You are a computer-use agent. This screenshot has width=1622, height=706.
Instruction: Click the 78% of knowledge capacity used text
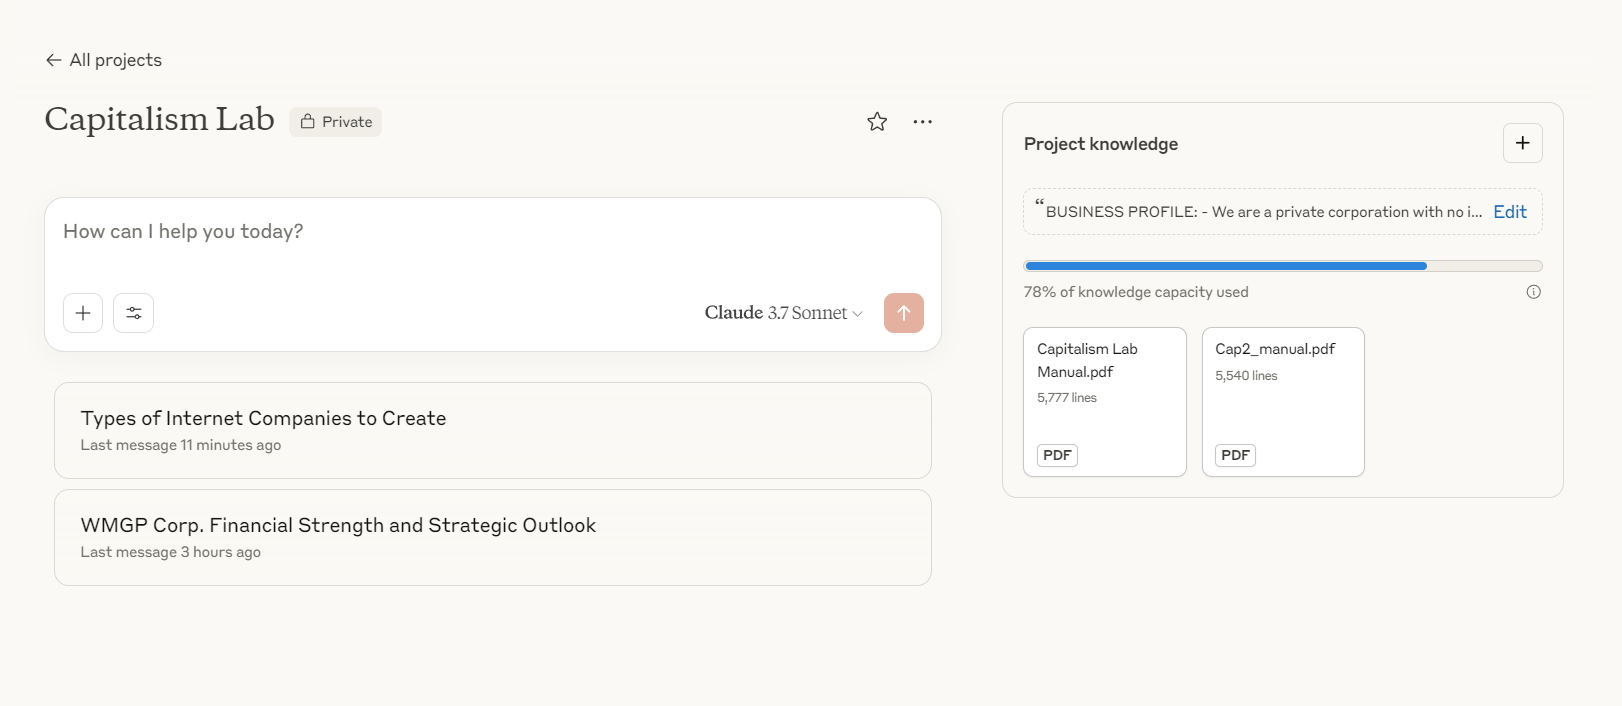pos(1136,292)
